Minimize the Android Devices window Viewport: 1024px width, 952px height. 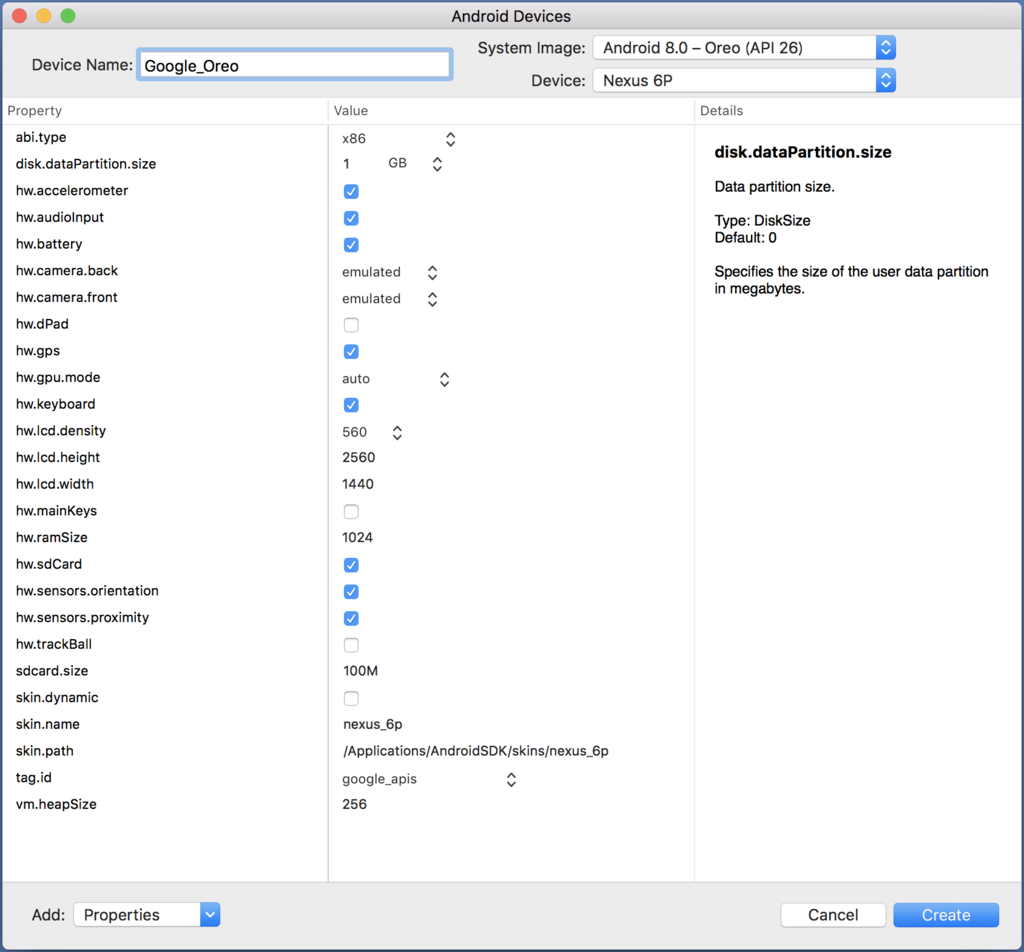pos(44,16)
